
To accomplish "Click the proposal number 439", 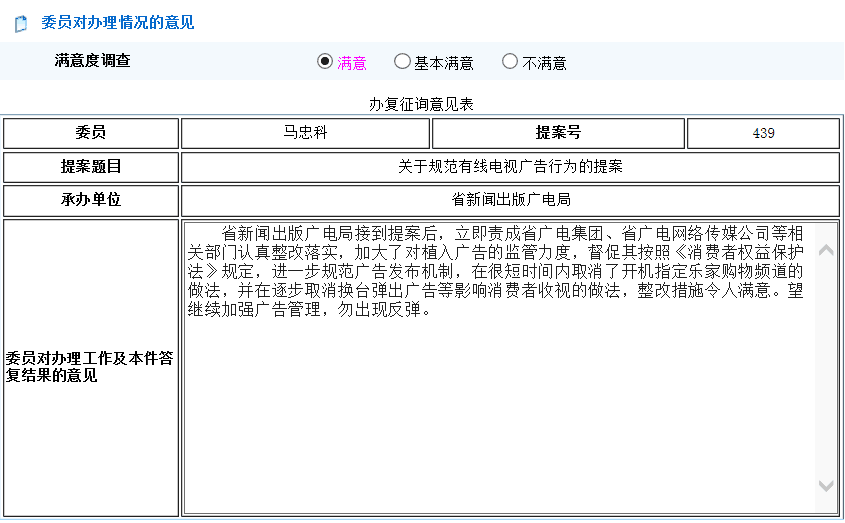I will tap(763, 133).
